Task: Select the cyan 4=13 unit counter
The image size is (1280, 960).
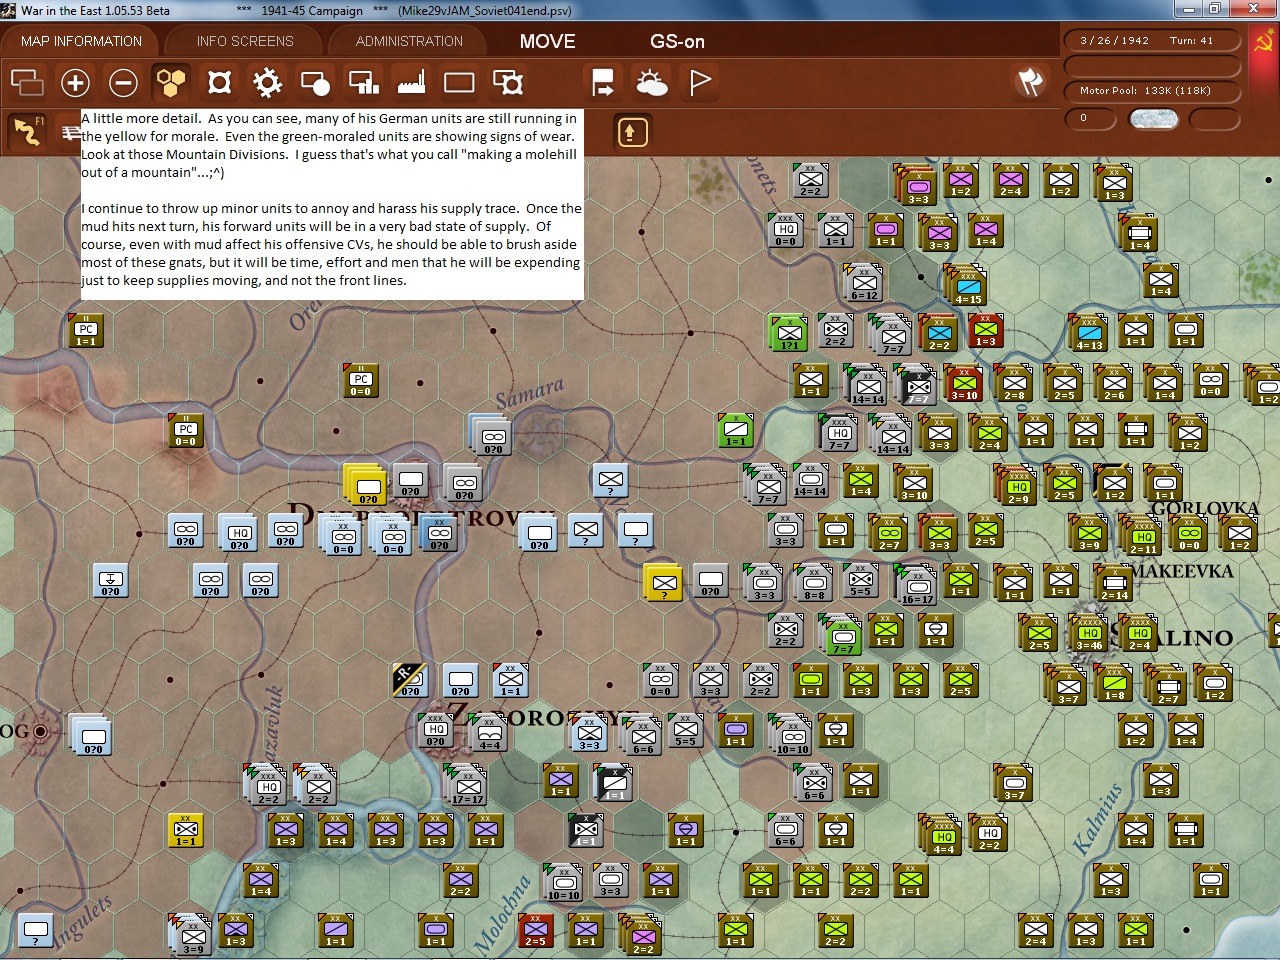Action: click(x=1088, y=332)
